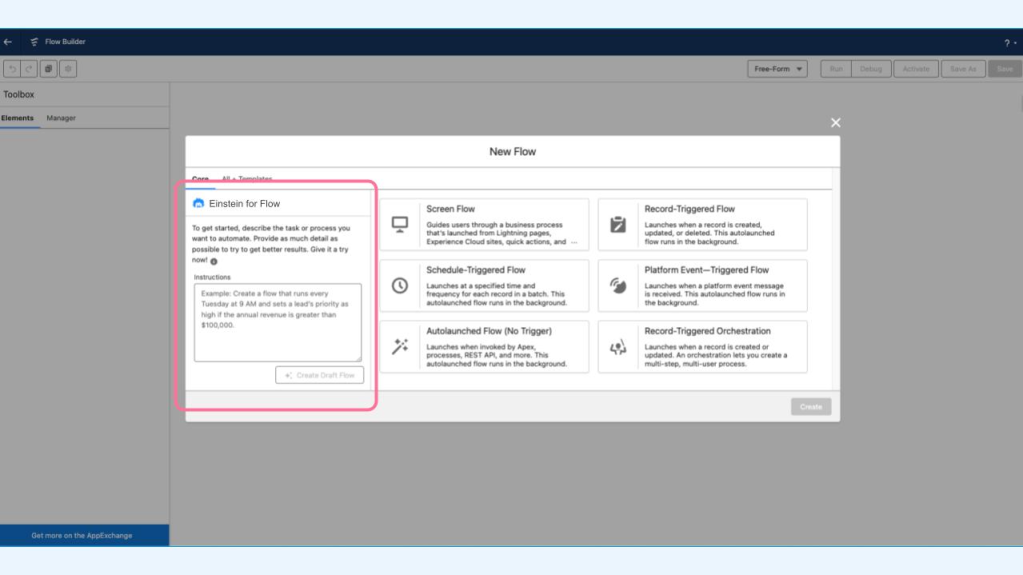Click Get more on the AppExchange link
The width and height of the screenshot is (1023, 575).
tap(82, 535)
